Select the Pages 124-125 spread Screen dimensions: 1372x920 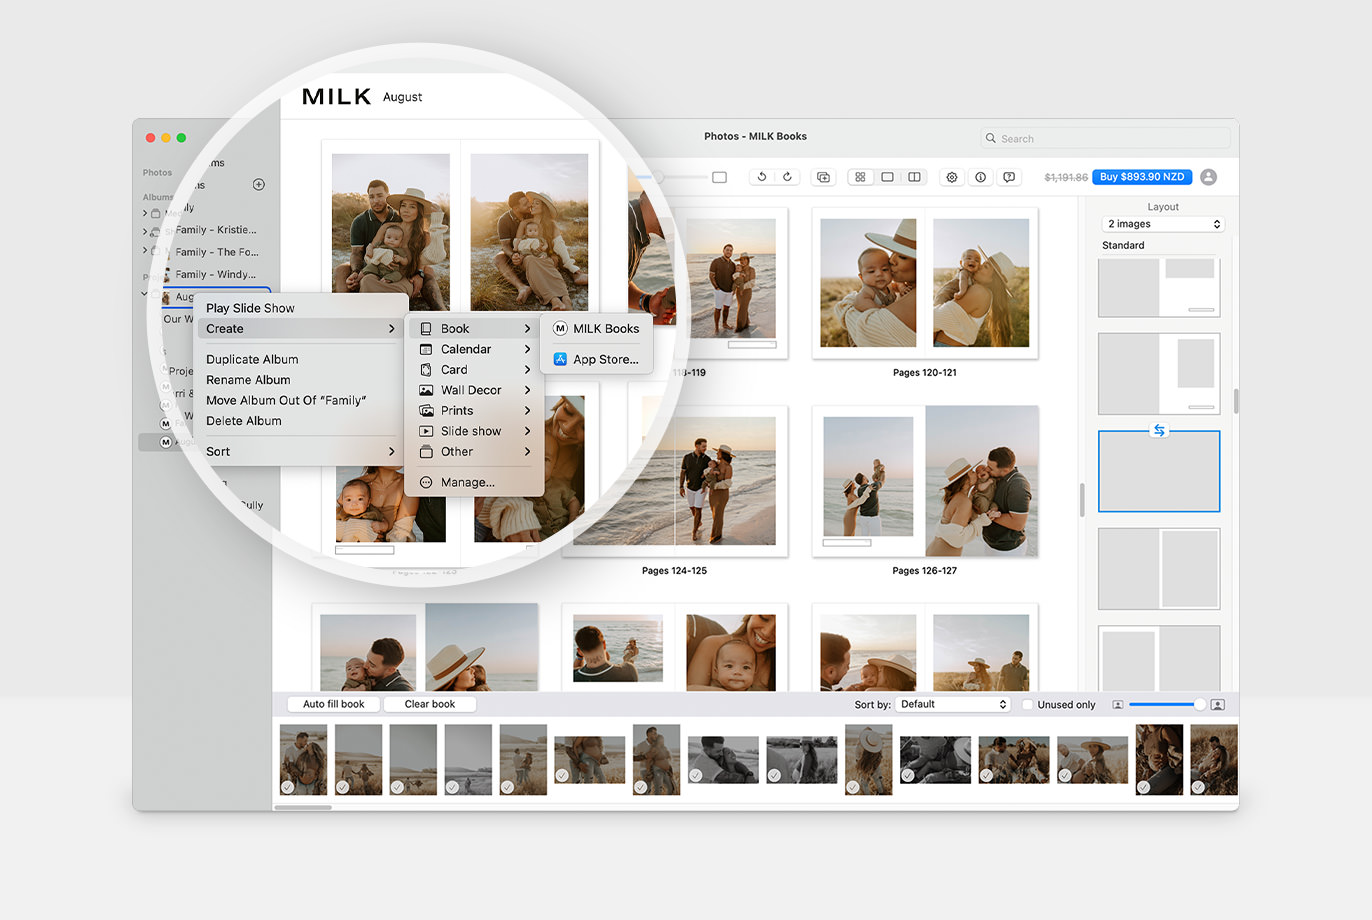point(675,481)
